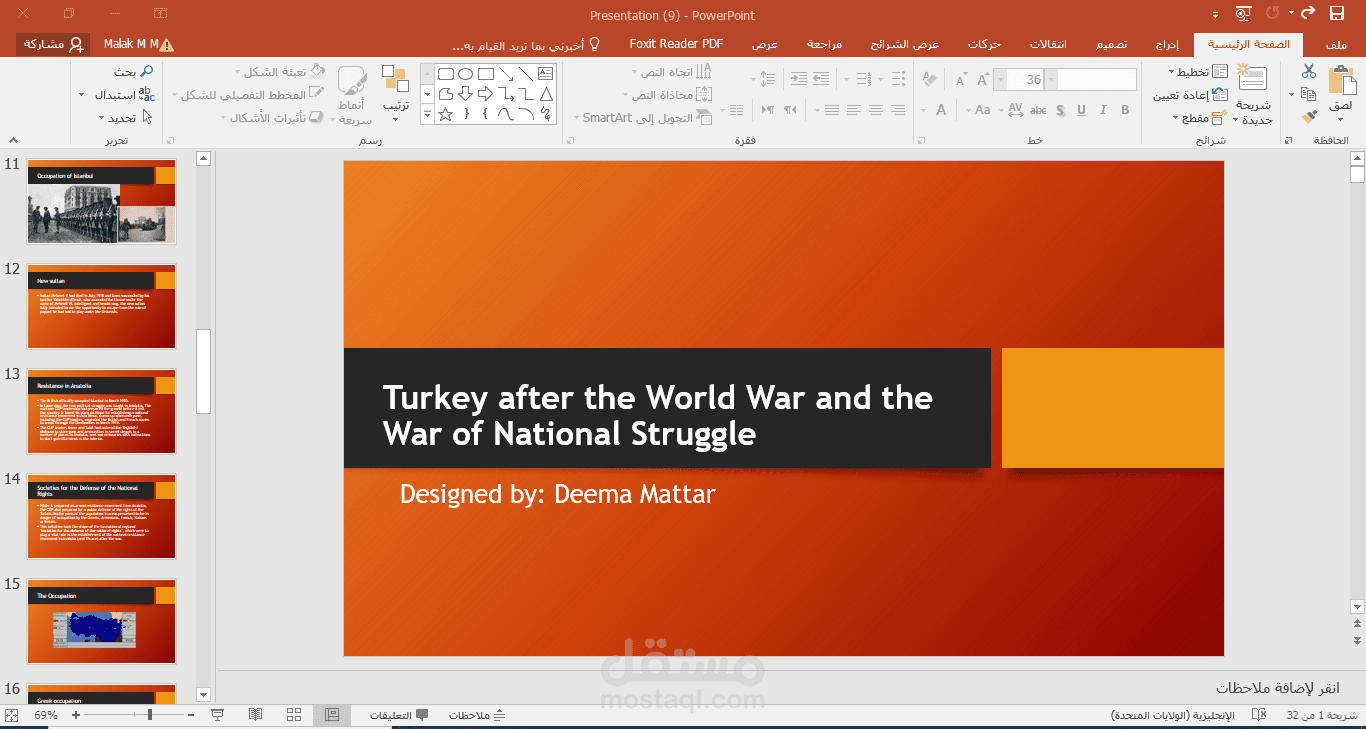The width and height of the screenshot is (1366, 729).
Task: Click Normal view icon in status bar
Action: pyautogui.click(x=332, y=715)
